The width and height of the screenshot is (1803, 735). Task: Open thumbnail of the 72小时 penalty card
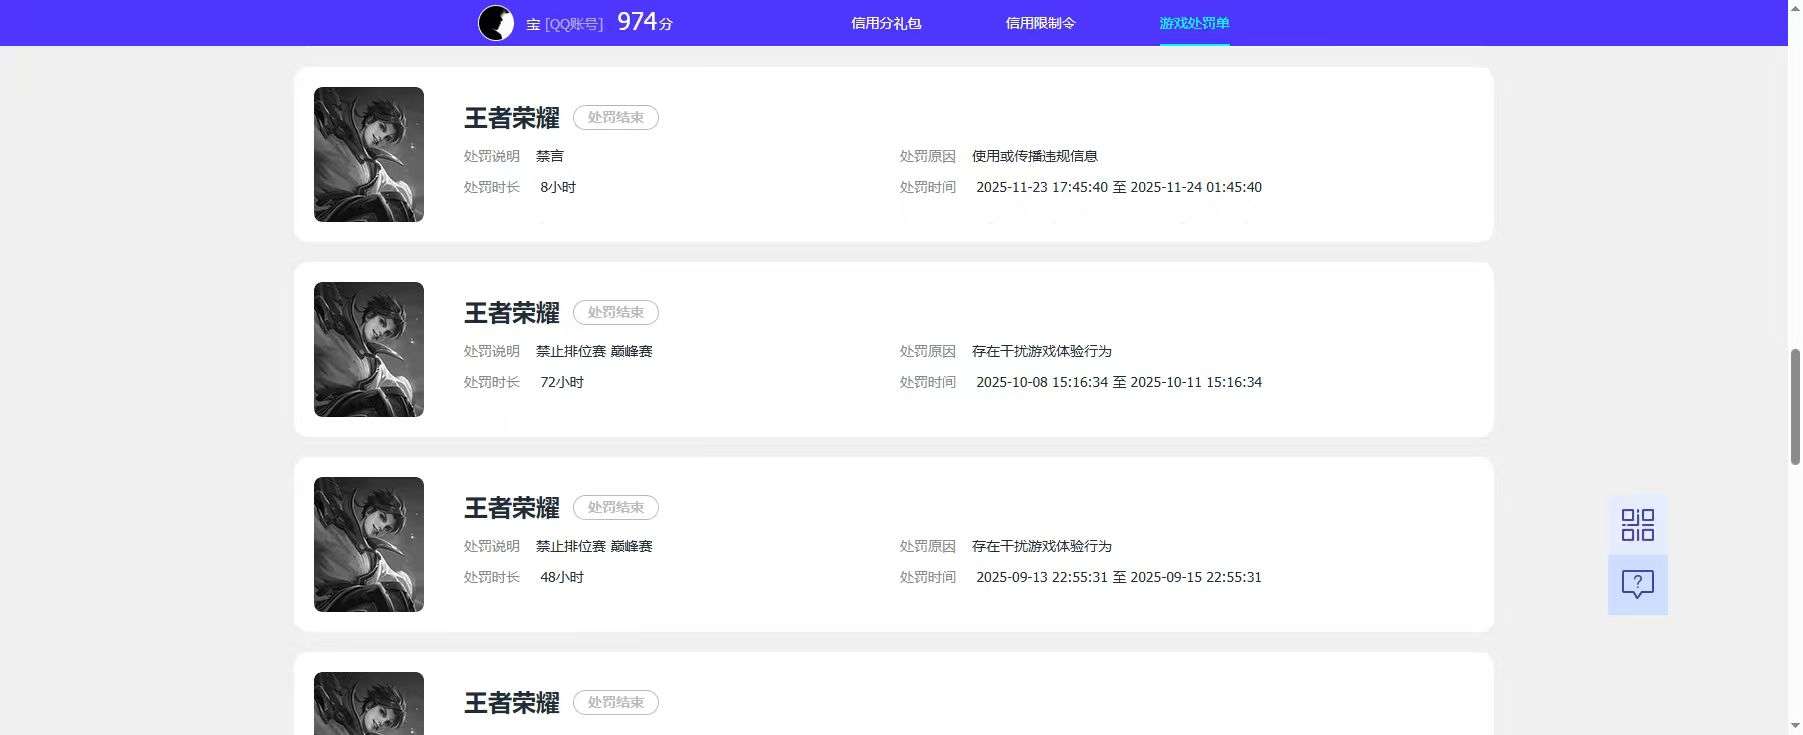[x=369, y=349]
